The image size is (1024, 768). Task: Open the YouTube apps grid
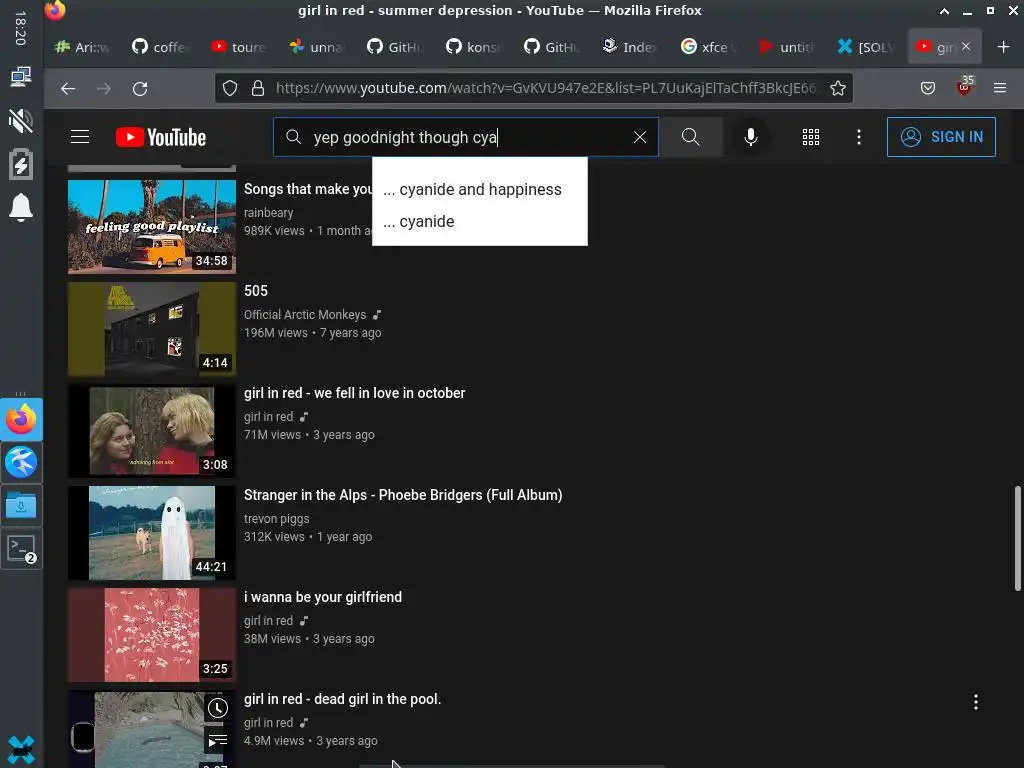point(810,136)
